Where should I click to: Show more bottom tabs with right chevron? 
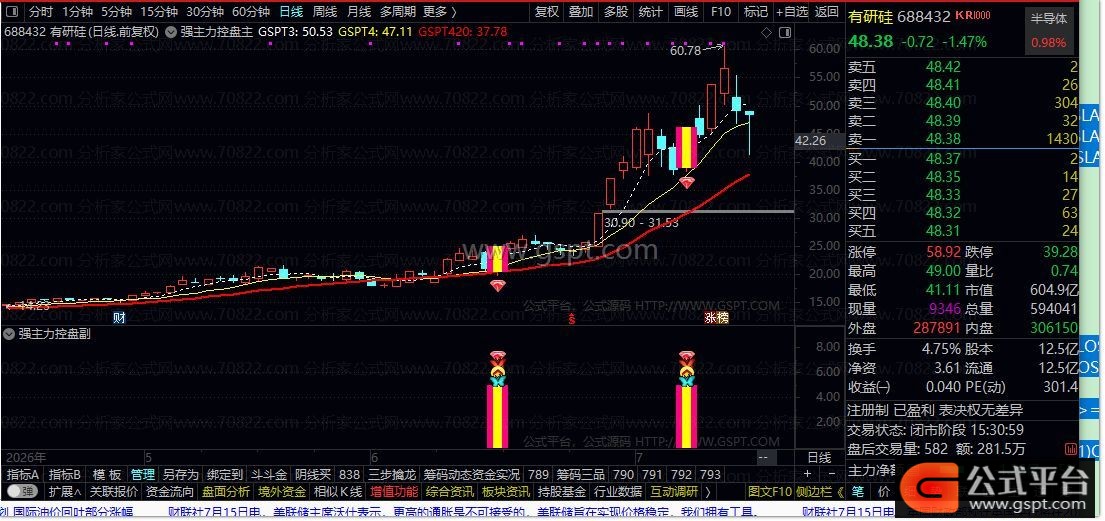point(708,491)
